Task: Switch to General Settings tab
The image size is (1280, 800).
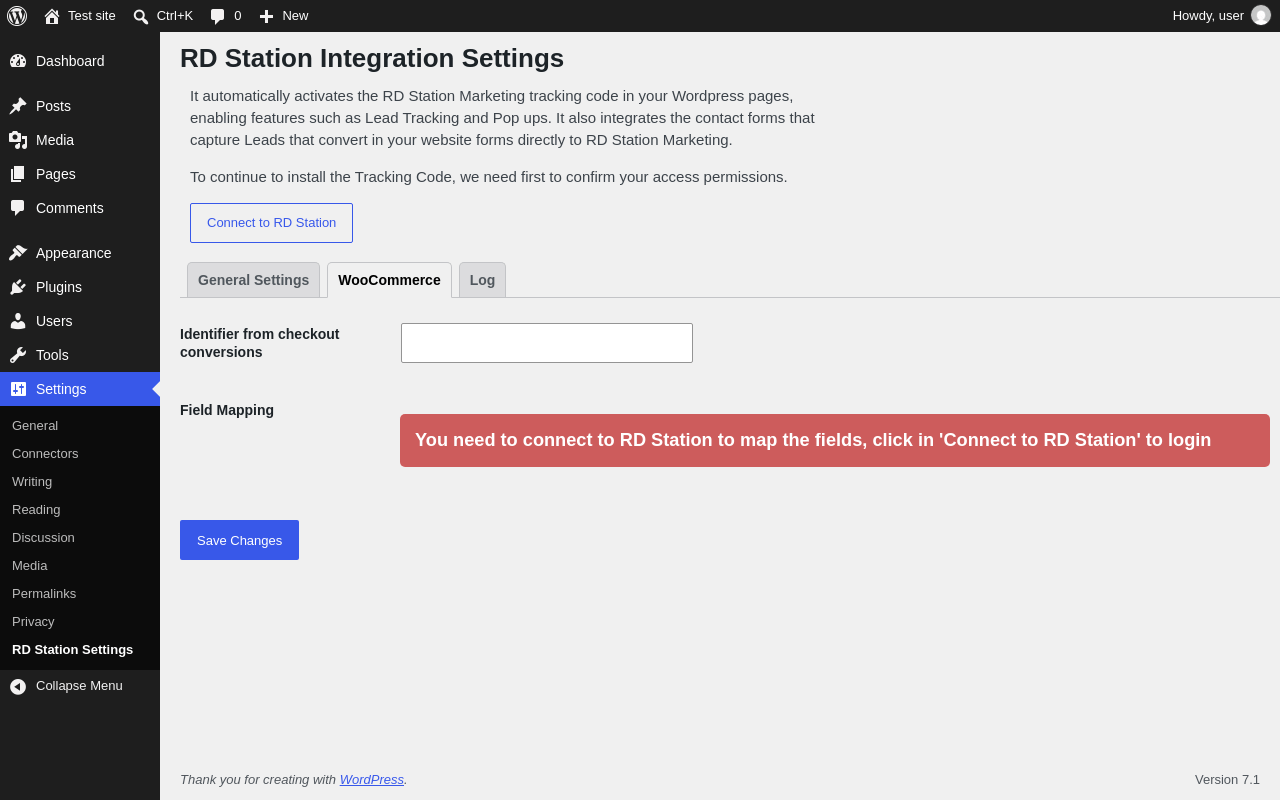Action: [253, 280]
